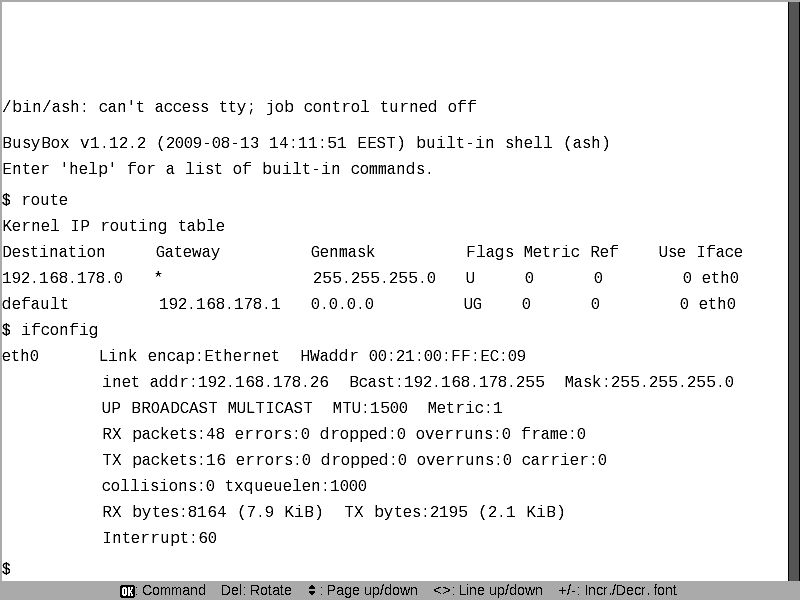Click the default gateway 192.168.178.1

tap(220, 304)
